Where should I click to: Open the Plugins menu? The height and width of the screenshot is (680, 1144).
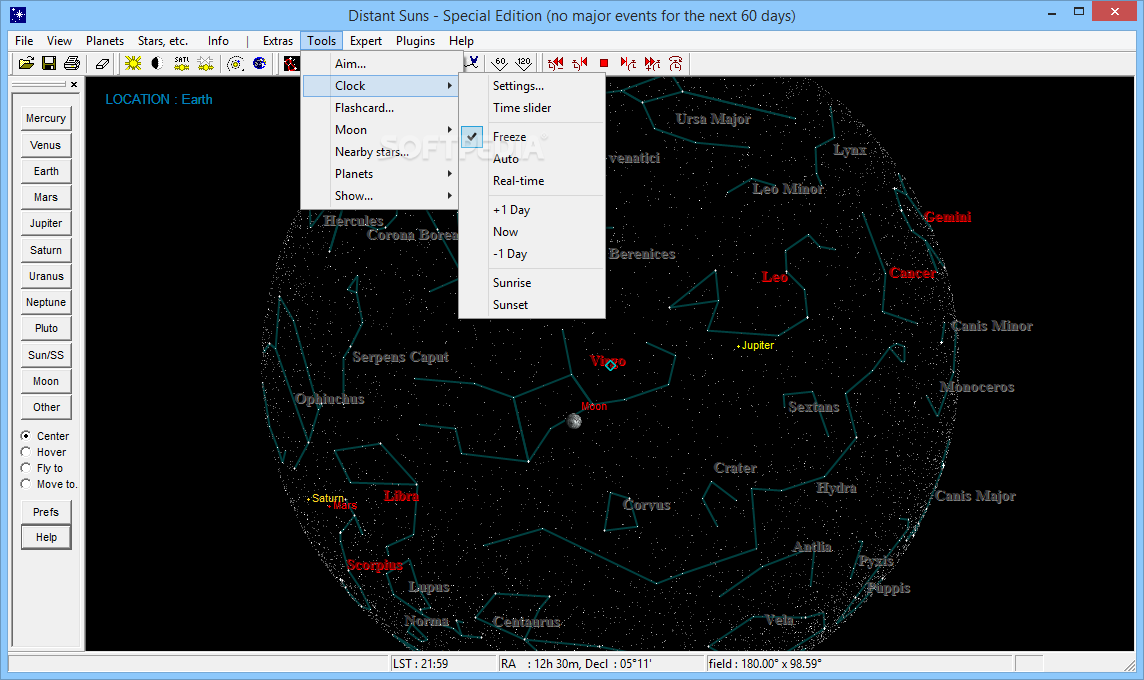coord(415,41)
